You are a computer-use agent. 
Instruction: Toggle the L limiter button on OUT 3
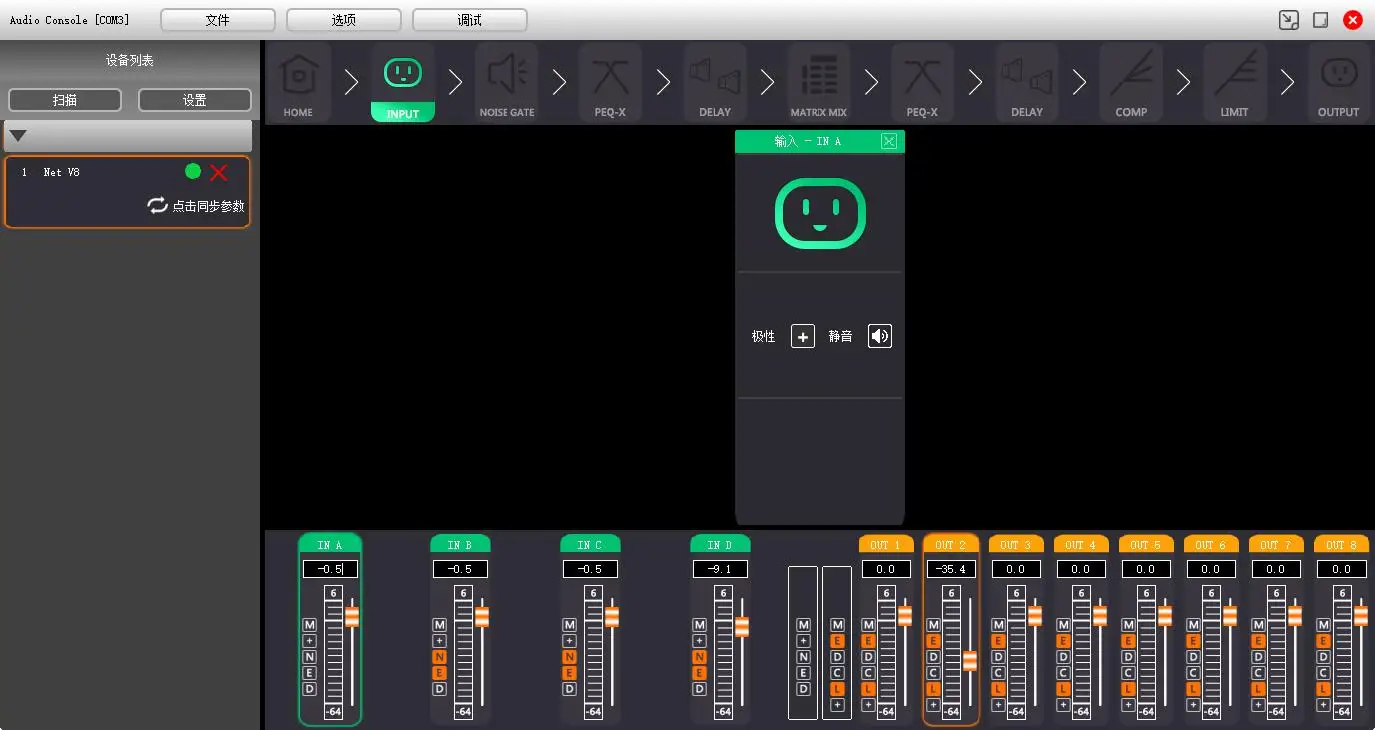[x=998, y=689]
